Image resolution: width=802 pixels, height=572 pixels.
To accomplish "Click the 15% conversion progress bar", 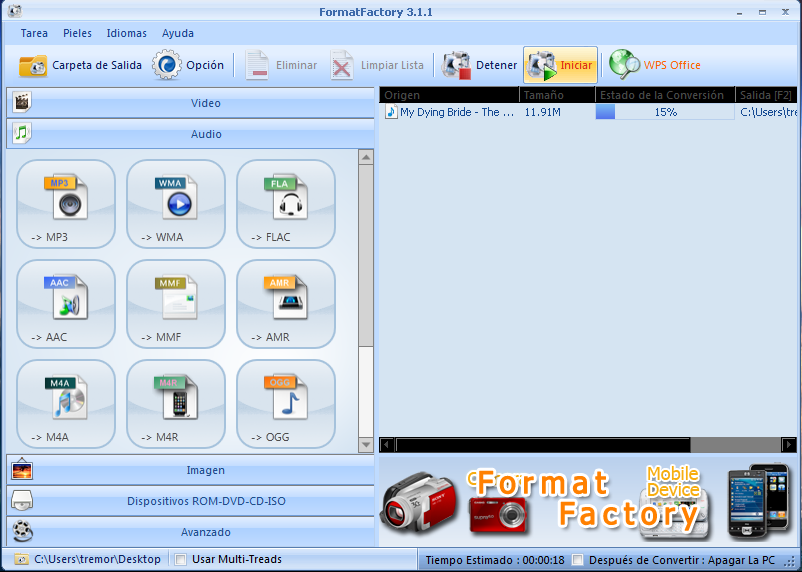I will 665,112.
